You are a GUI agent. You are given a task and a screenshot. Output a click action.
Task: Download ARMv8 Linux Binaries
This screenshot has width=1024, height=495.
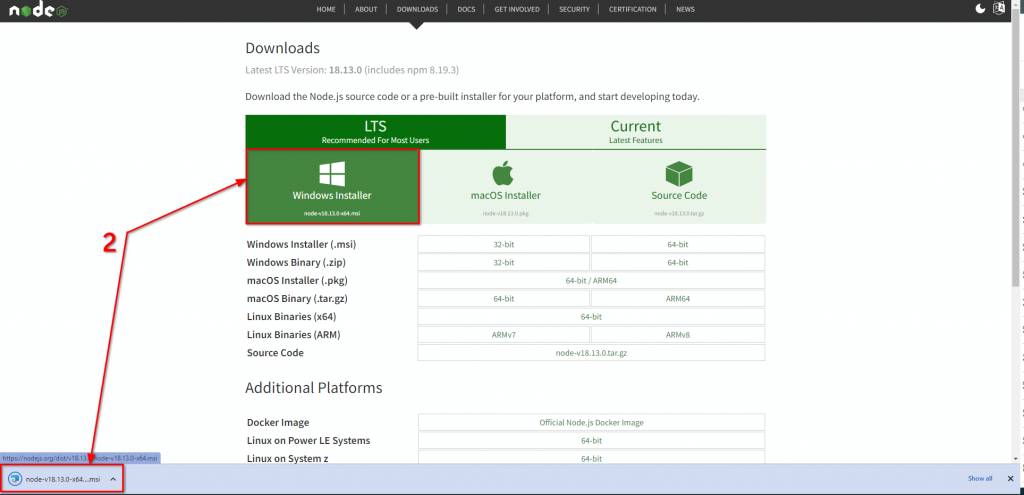point(678,335)
